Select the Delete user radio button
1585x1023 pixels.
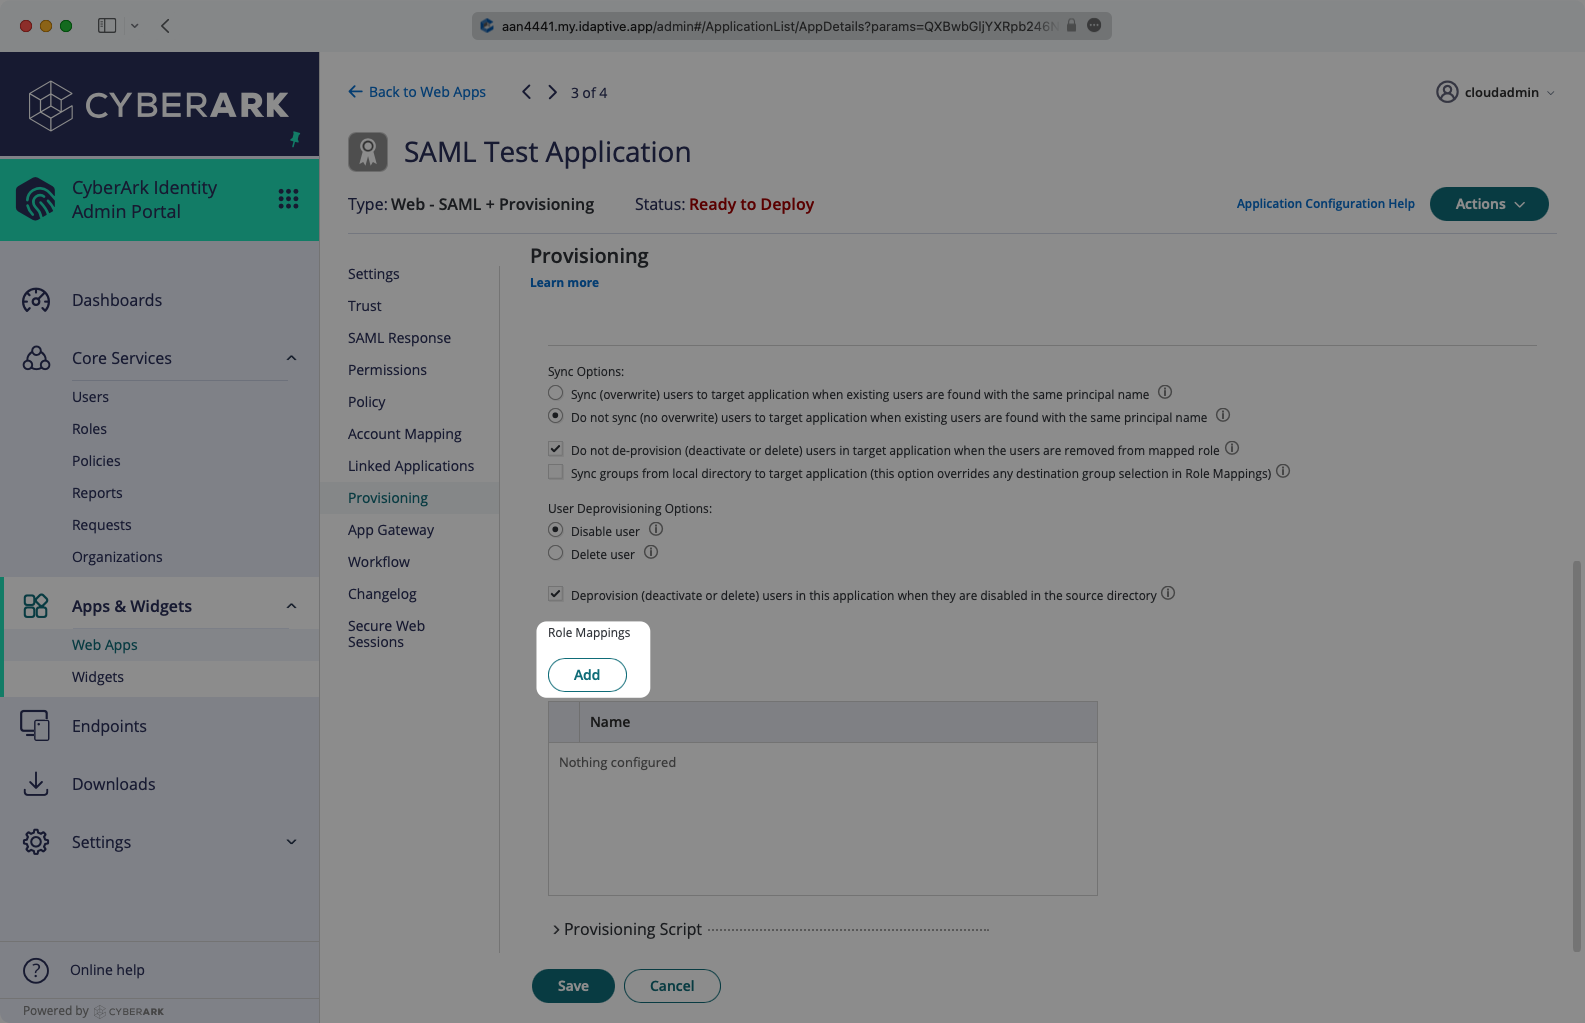556,553
